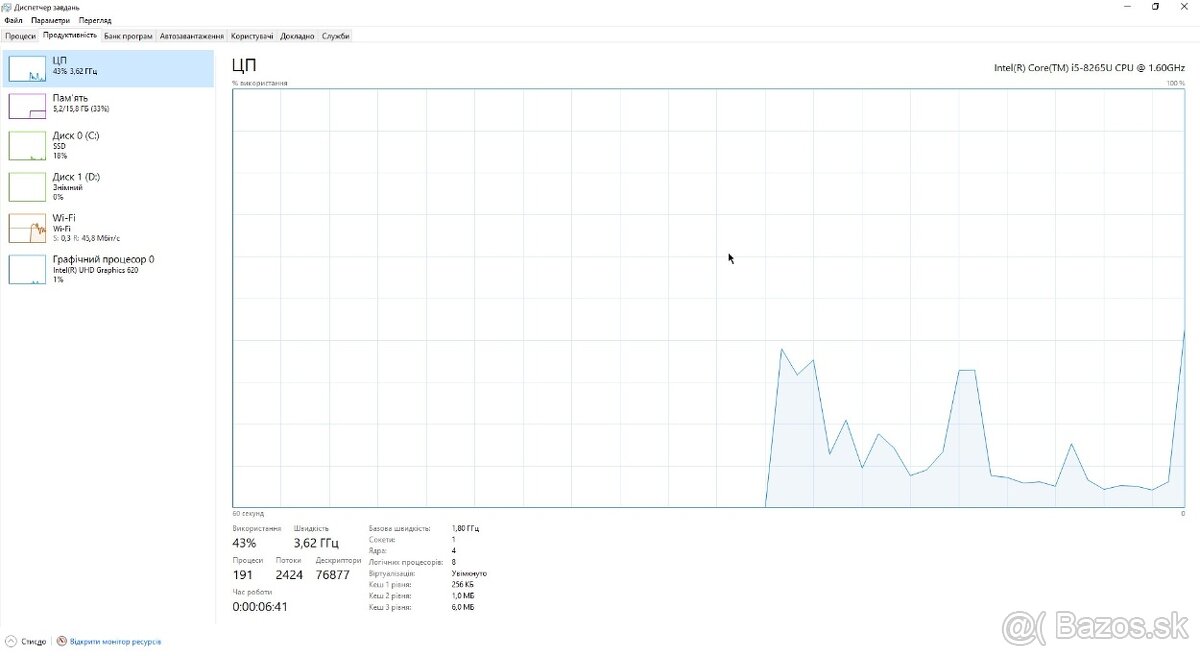Open the Користувачі tab
The width and height of the screenshot is (1200, 656).
[x=251, y=35]
